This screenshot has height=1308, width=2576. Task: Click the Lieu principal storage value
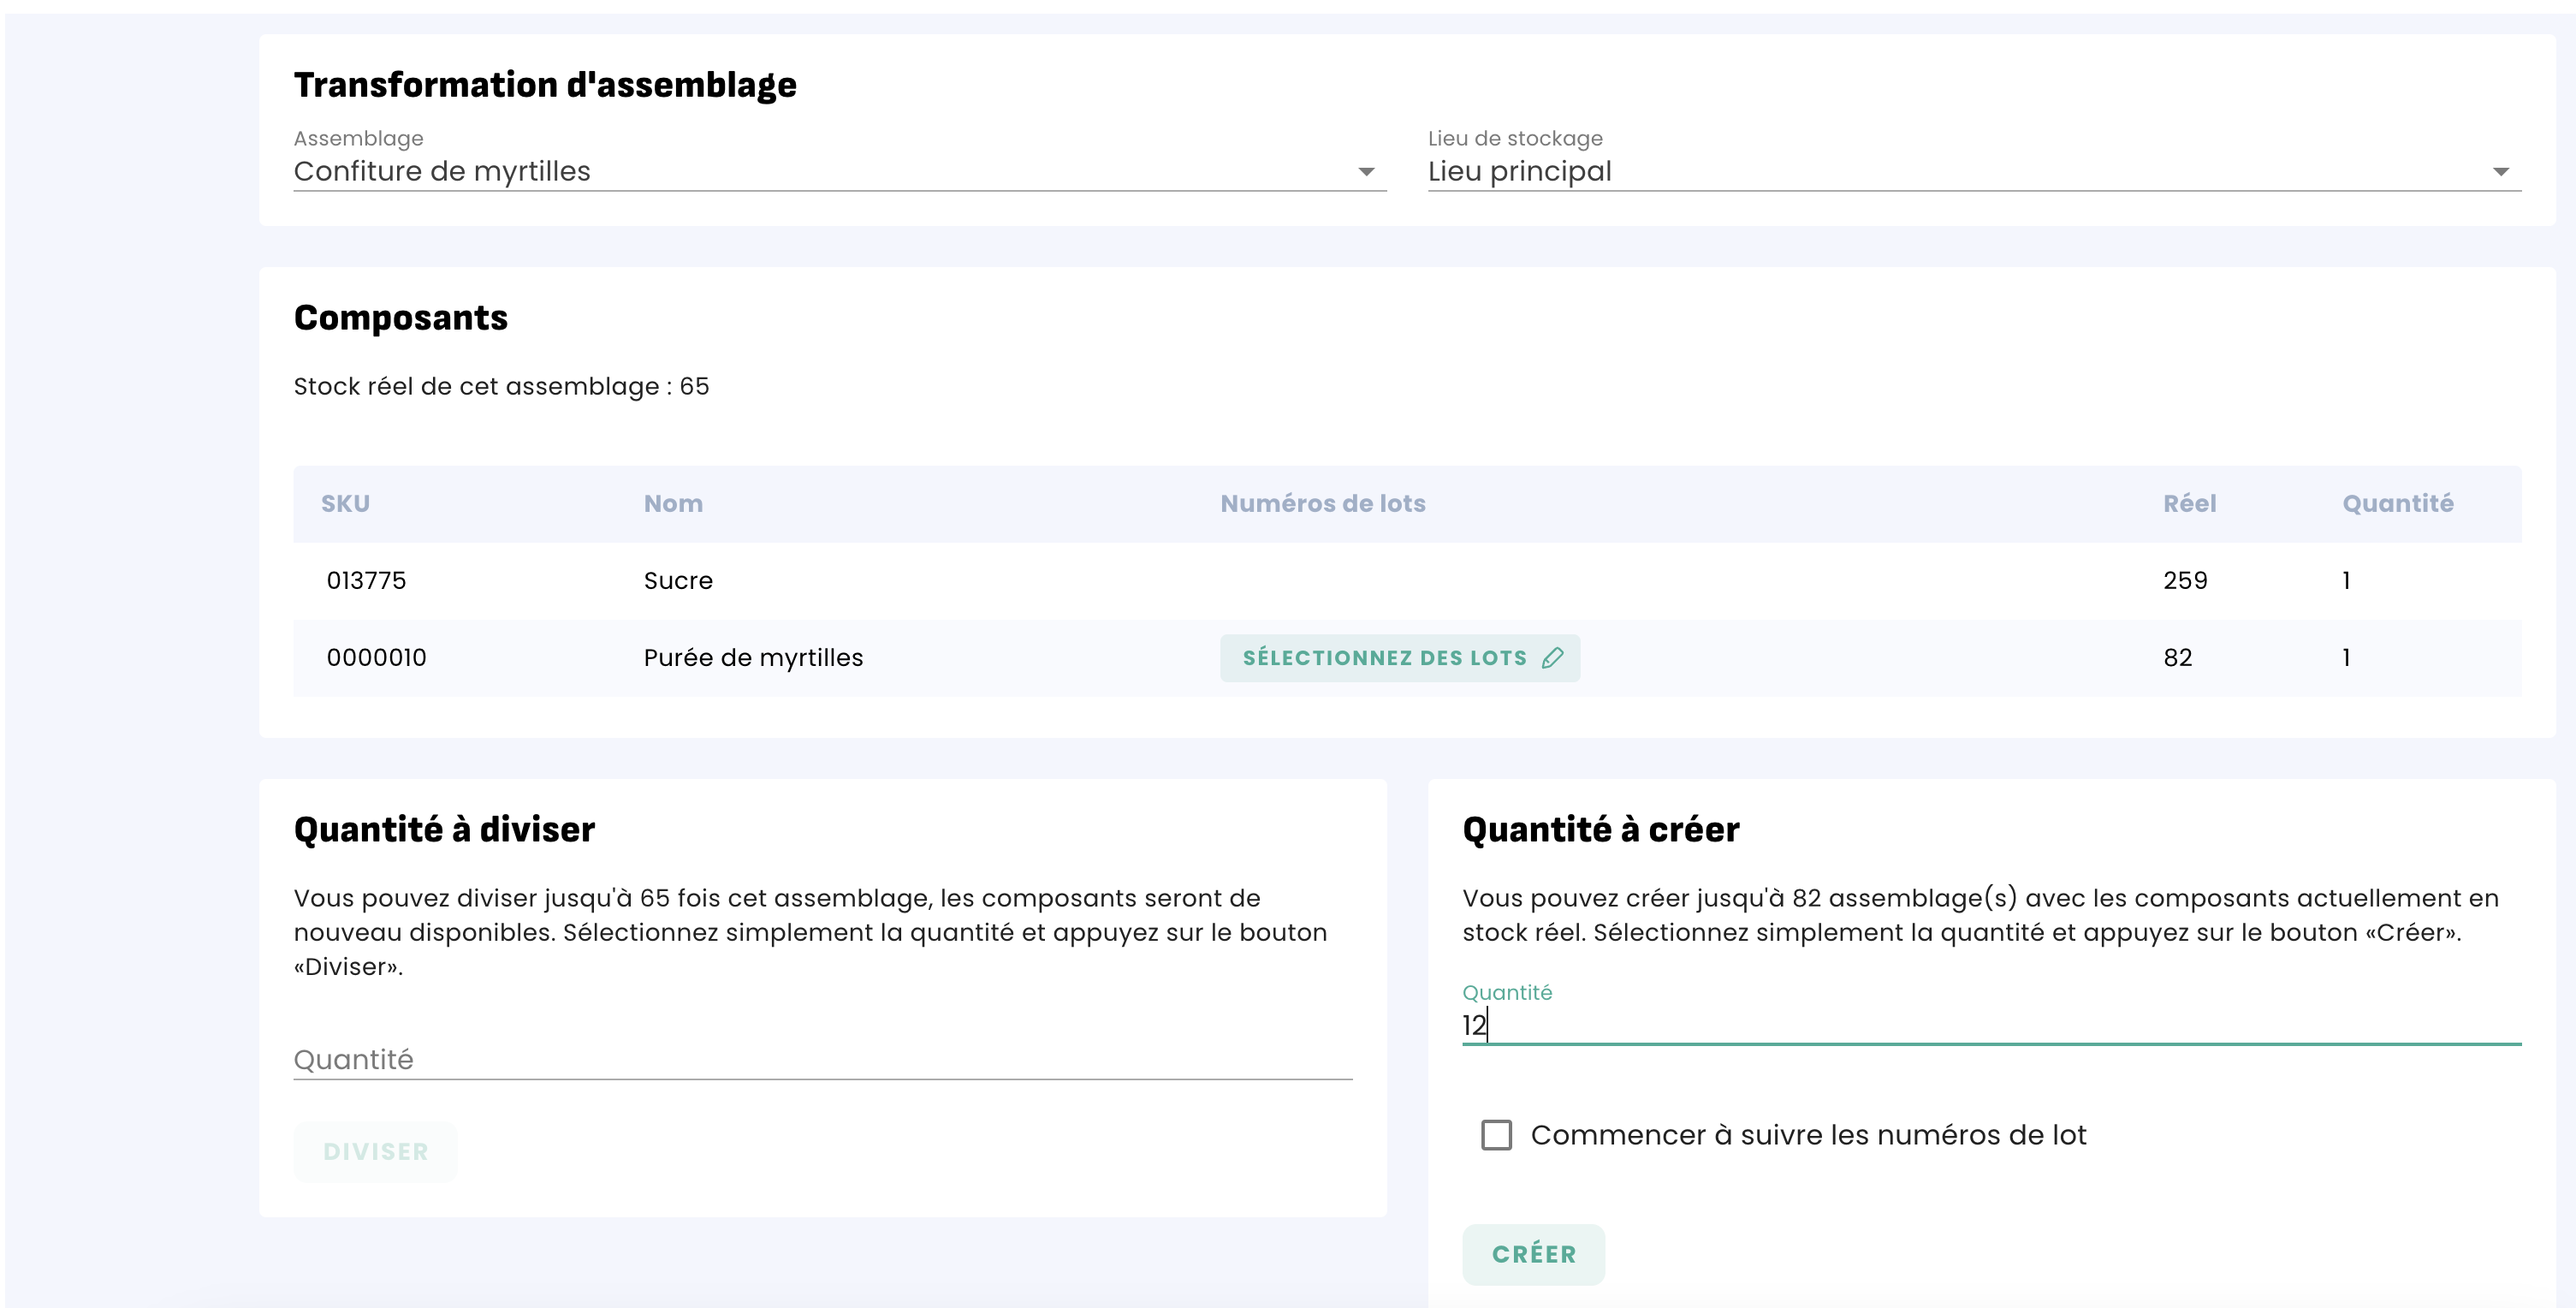click(1519, 172)
